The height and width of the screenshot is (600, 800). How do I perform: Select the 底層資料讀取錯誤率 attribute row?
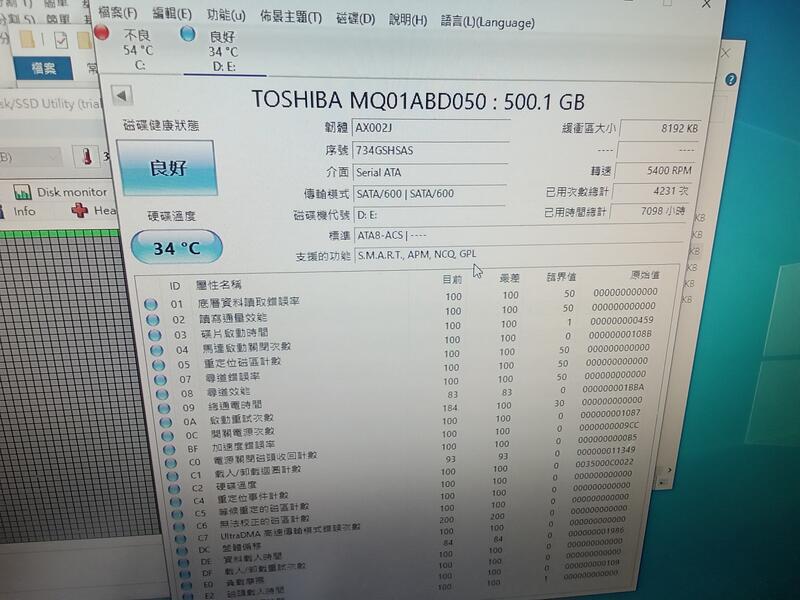403,298
